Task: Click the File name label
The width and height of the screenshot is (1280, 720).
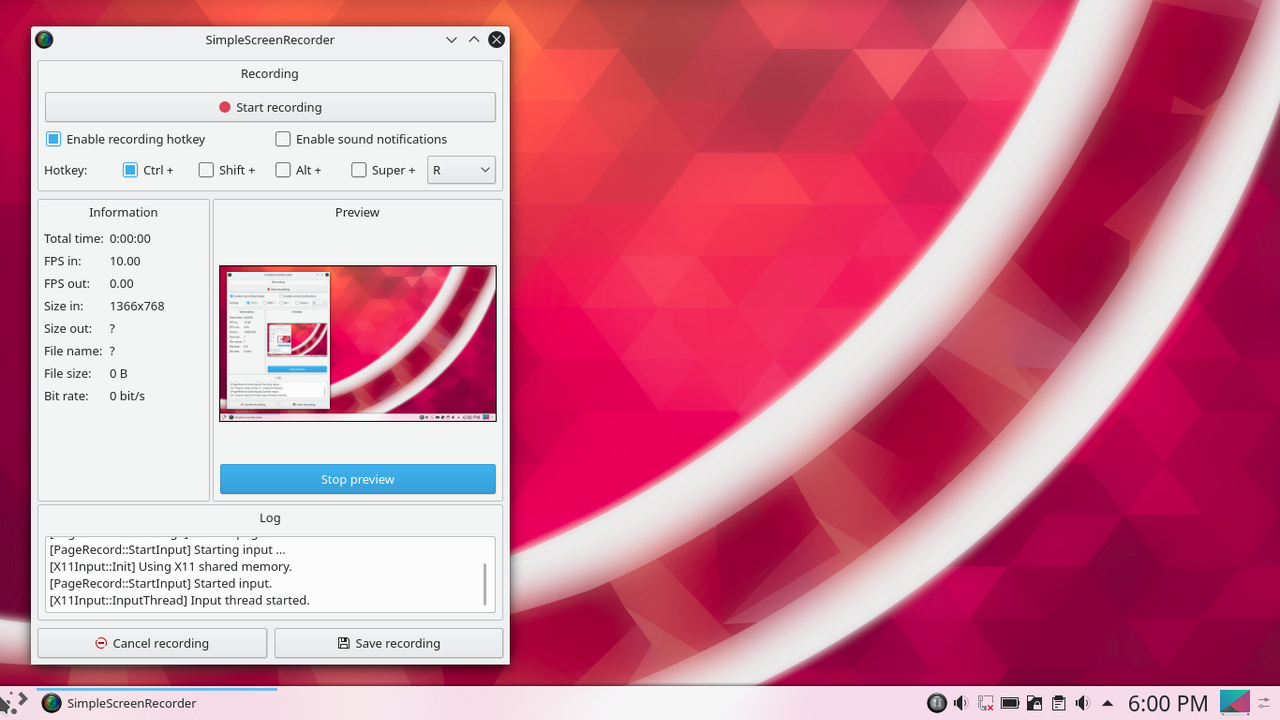Action: coord(73,351)
